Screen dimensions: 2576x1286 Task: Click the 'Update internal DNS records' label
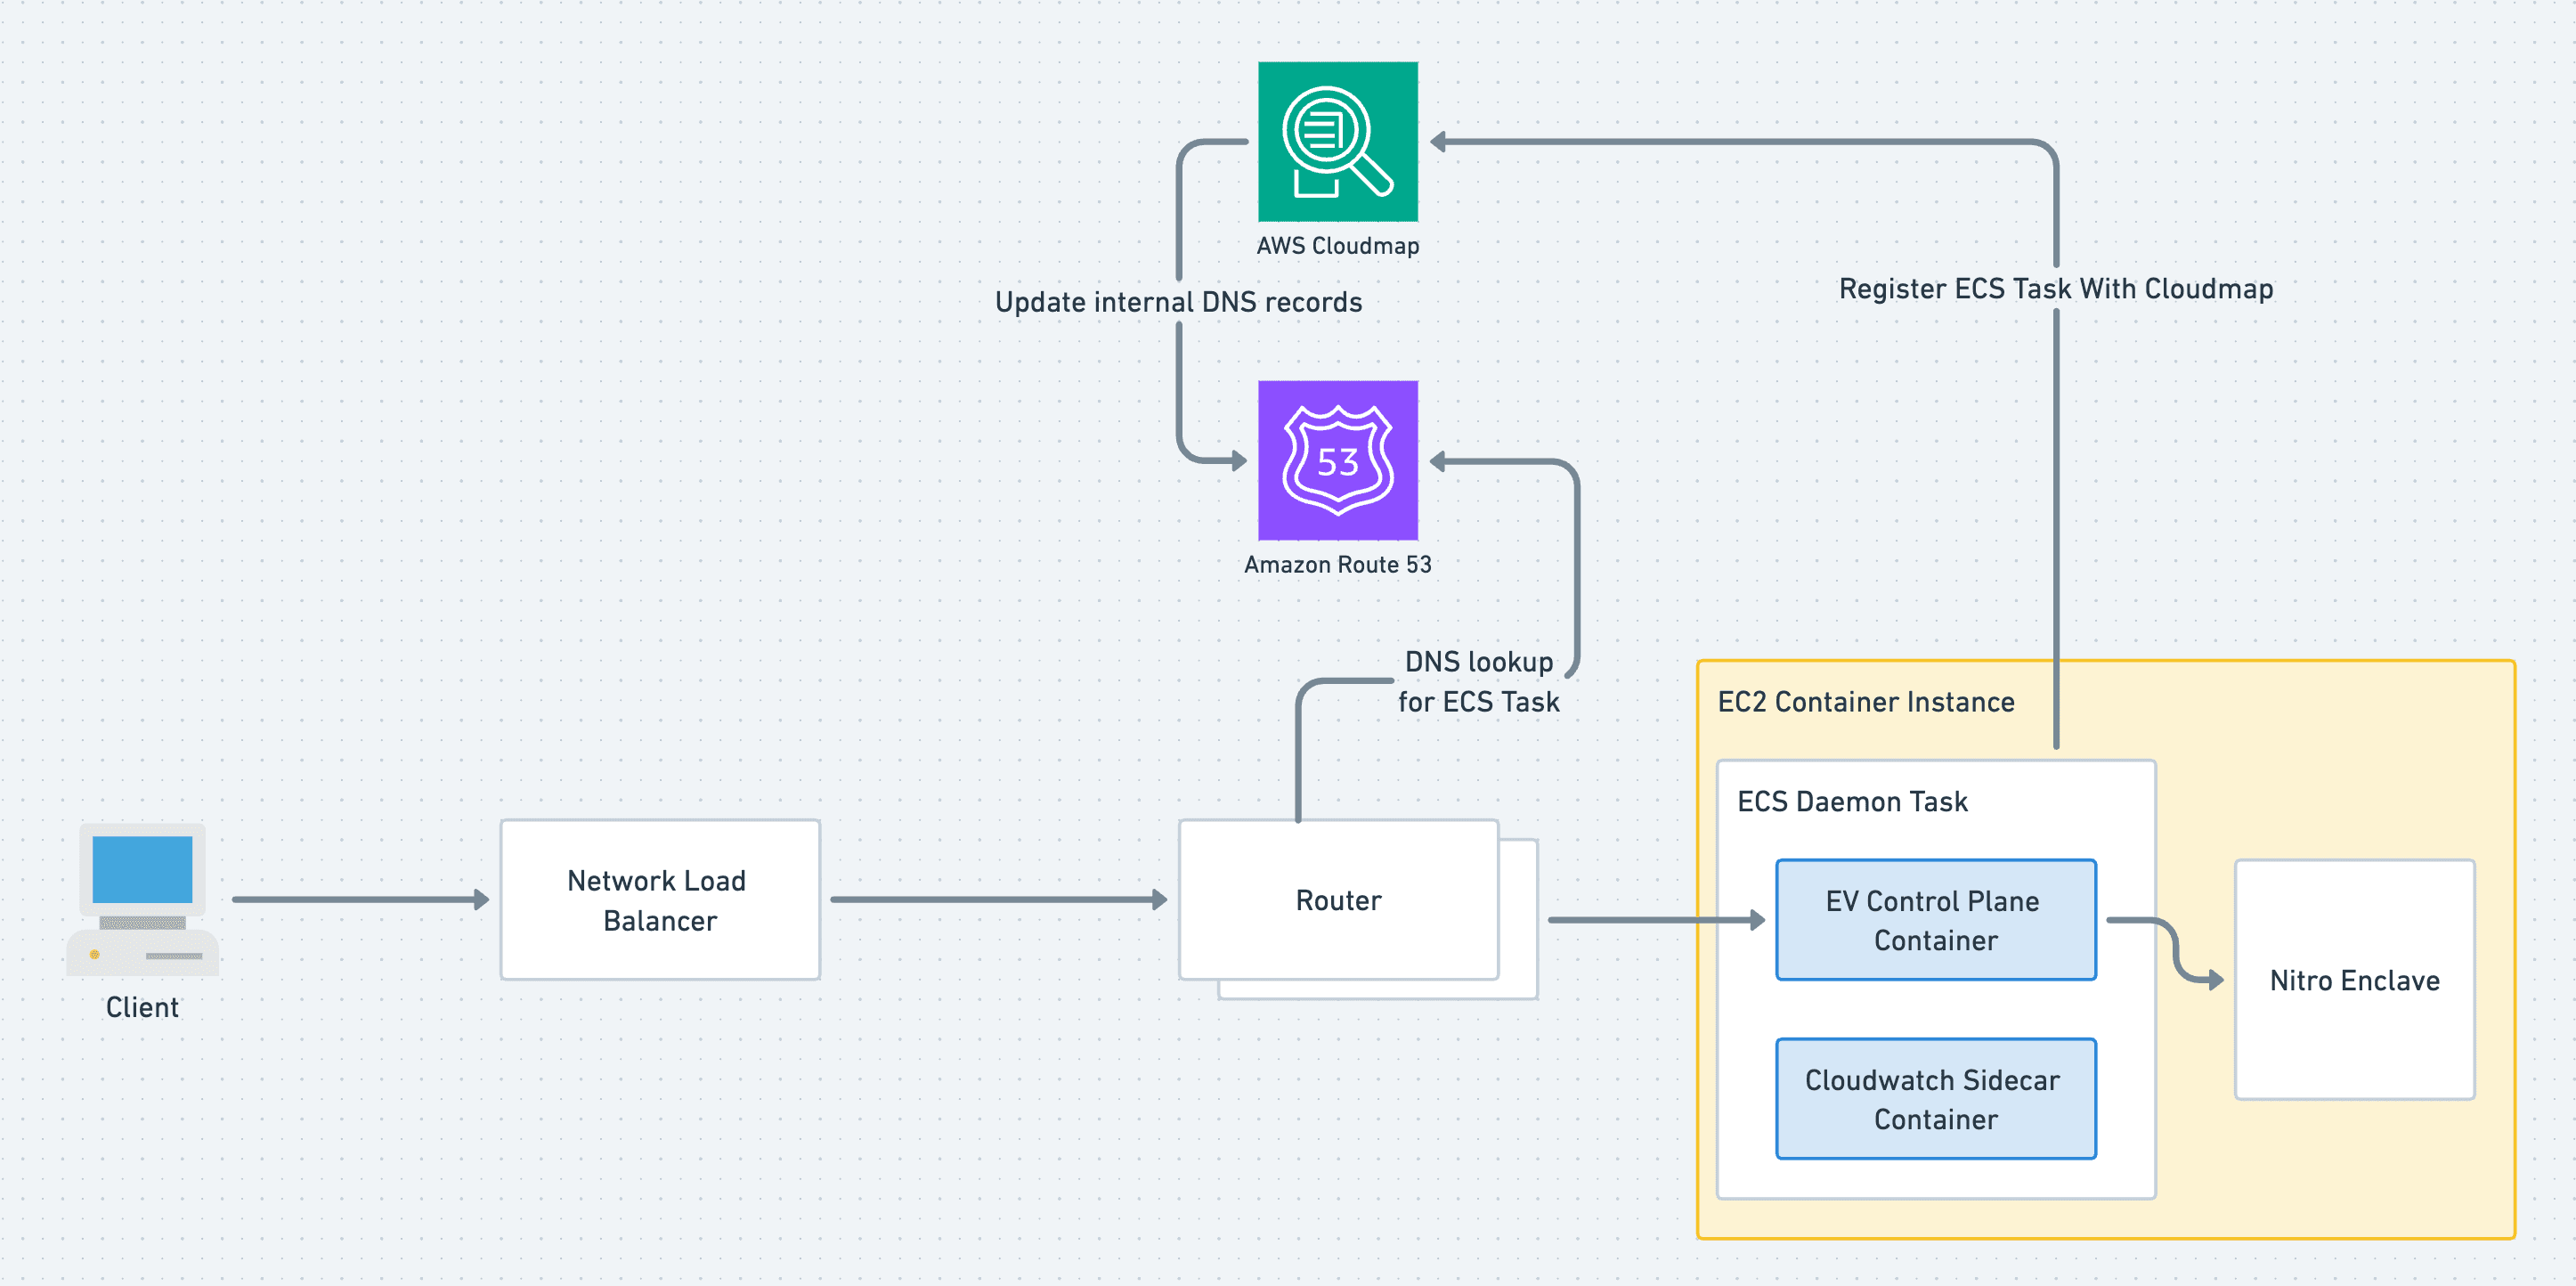tap(1178, 302)
